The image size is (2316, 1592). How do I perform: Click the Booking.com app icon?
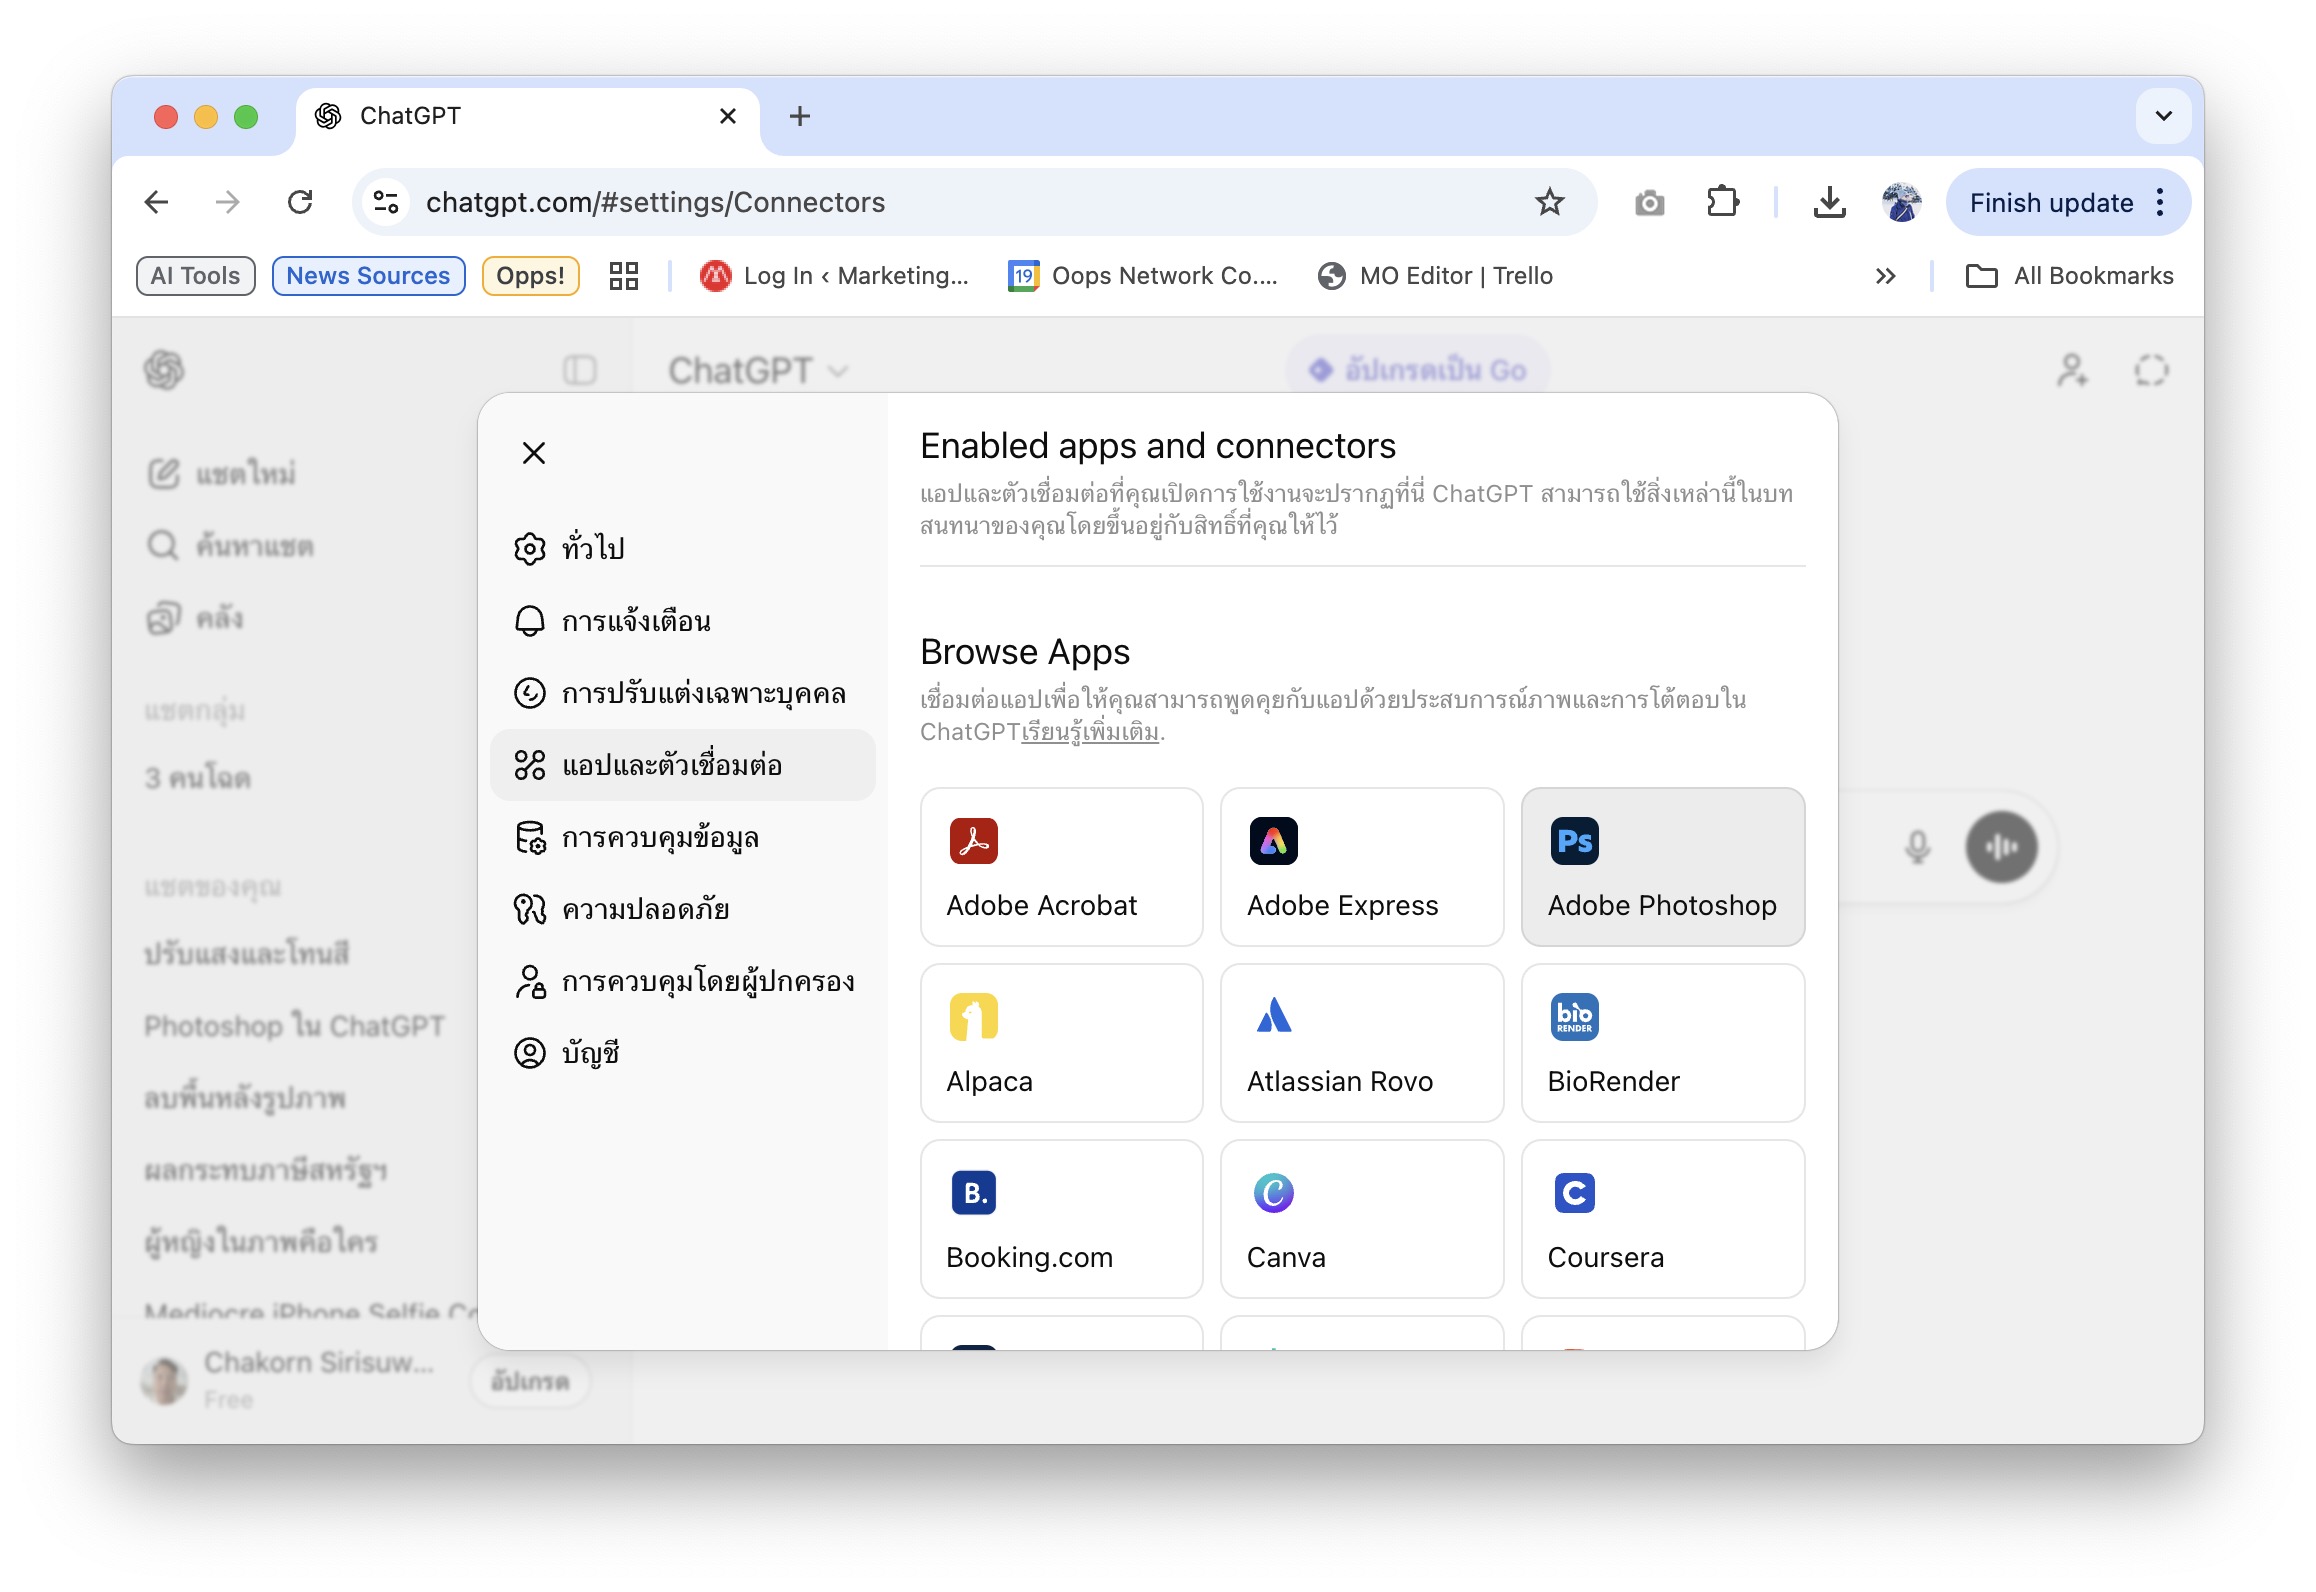[x=973, y=1193]
